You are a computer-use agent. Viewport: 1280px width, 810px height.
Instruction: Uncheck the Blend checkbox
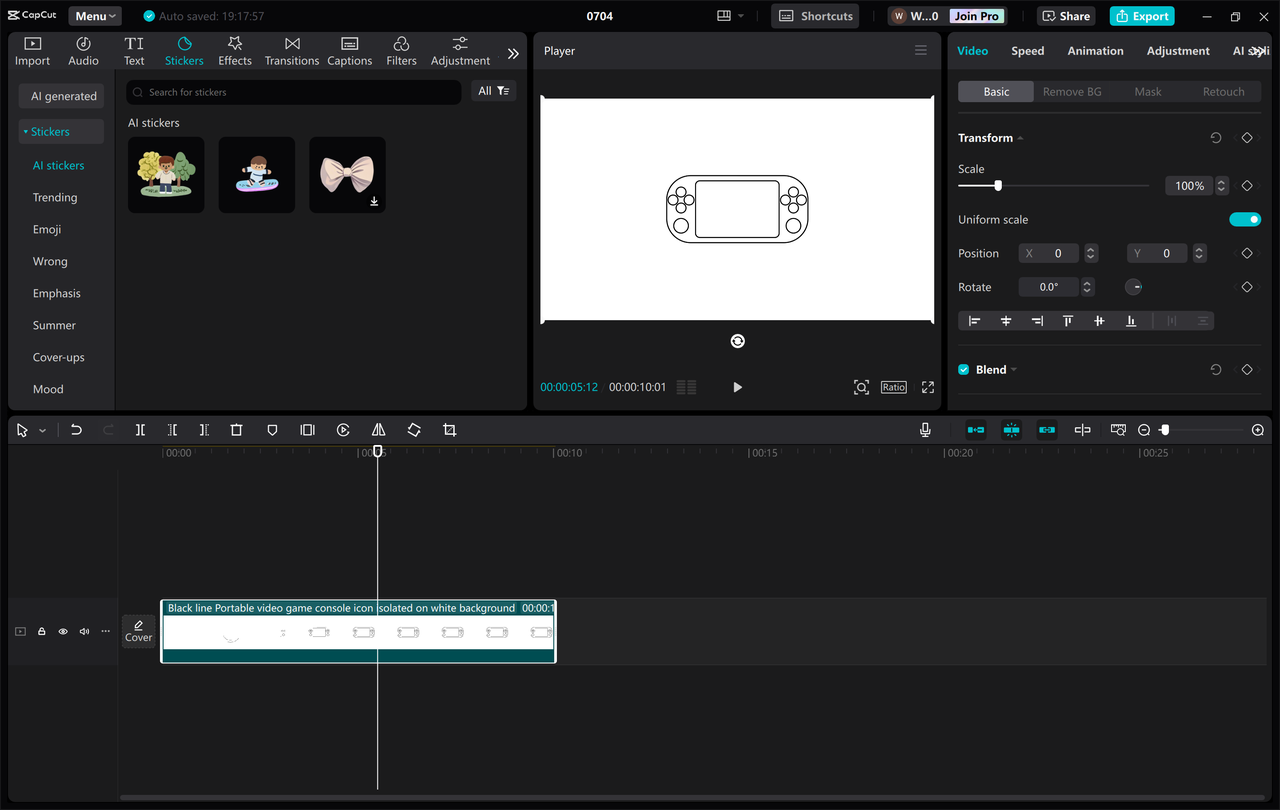(964, 369)
